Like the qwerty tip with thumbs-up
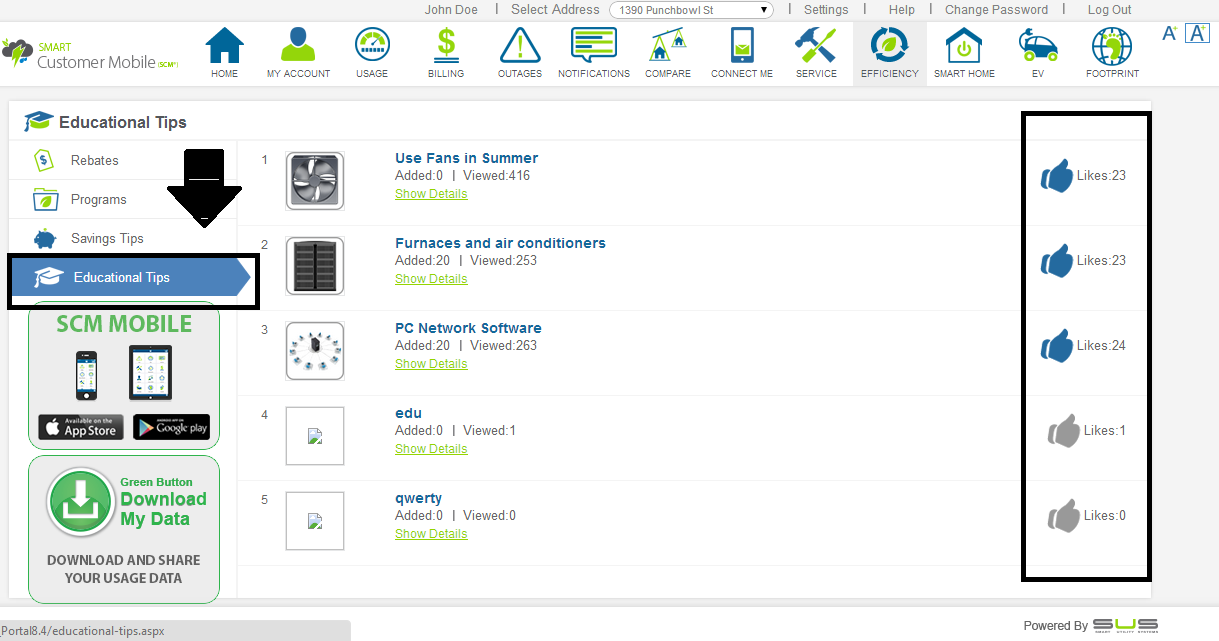The height and width of the screenshot is (641, 1219). tap(1063, 516)
